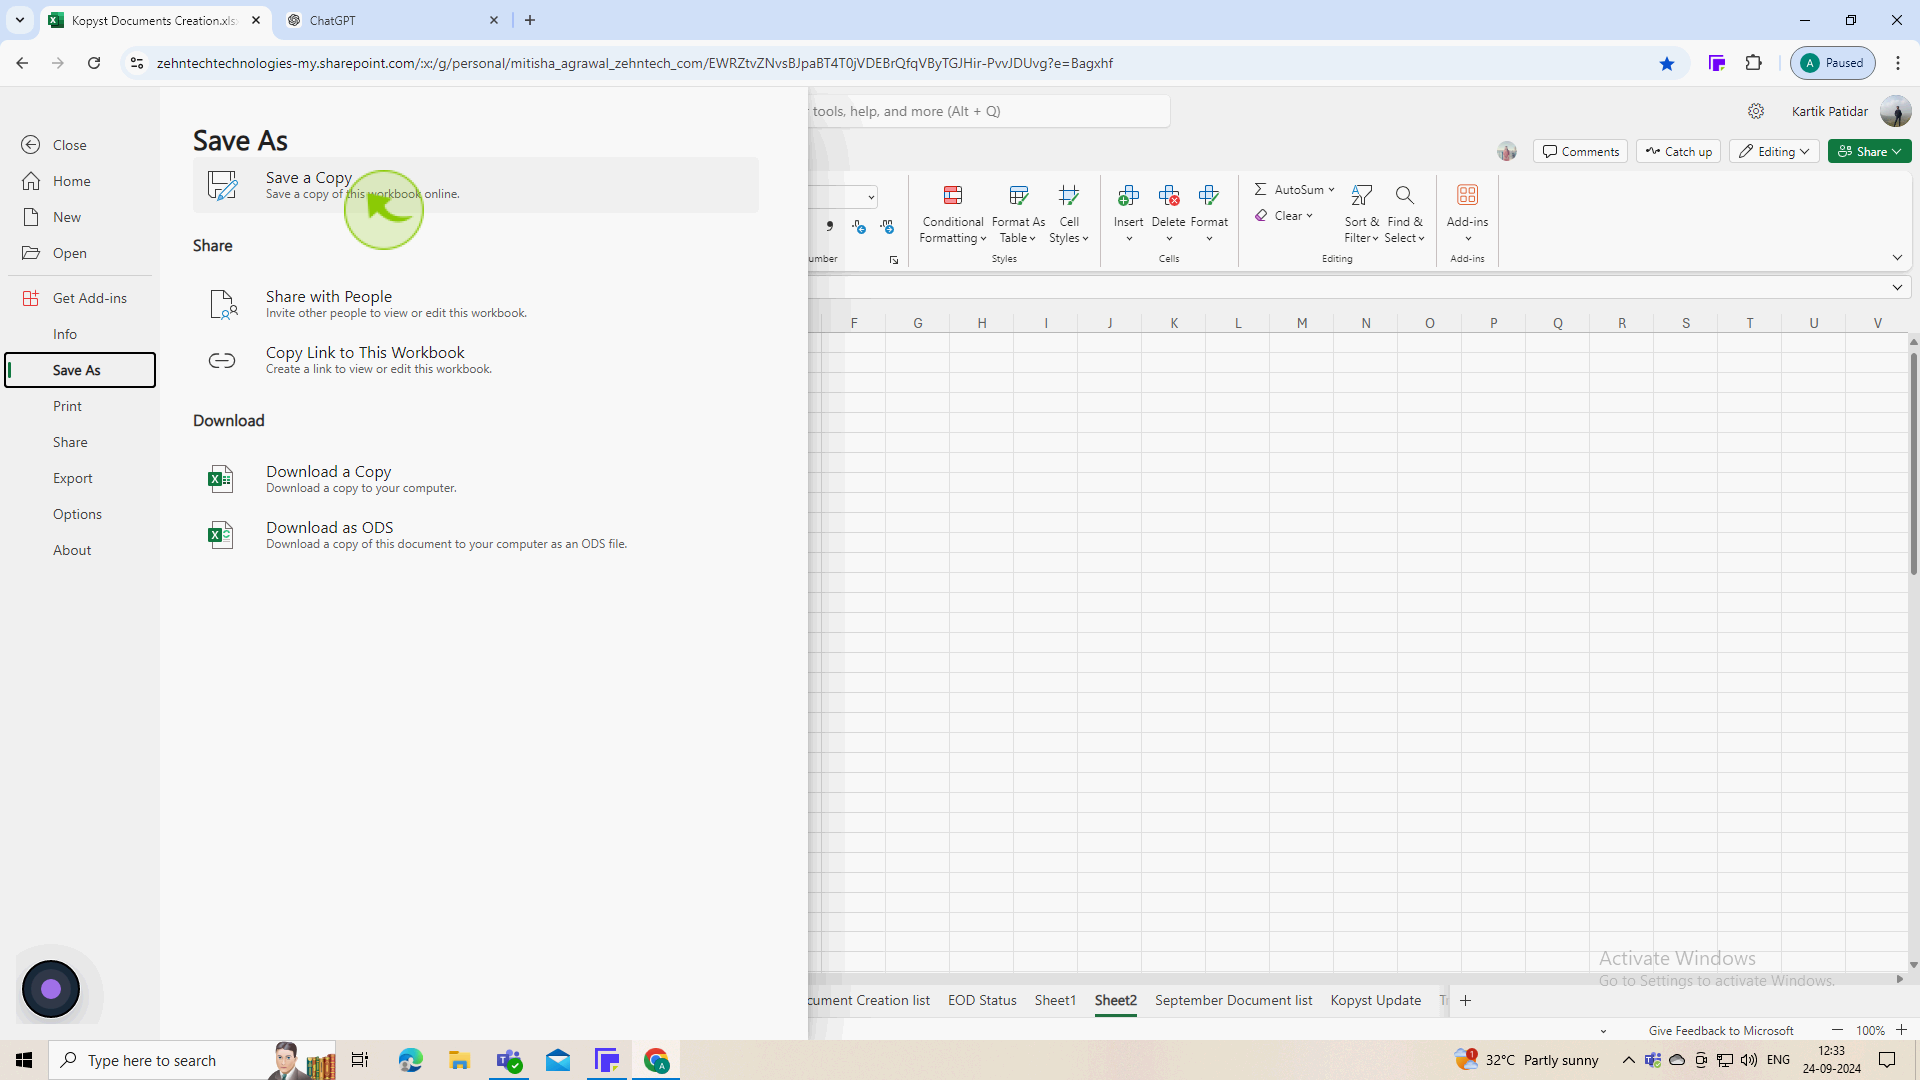The image size is (1920, 1080).
Task: Click the Sort & Filter icon
Action: pos(1361,195)
